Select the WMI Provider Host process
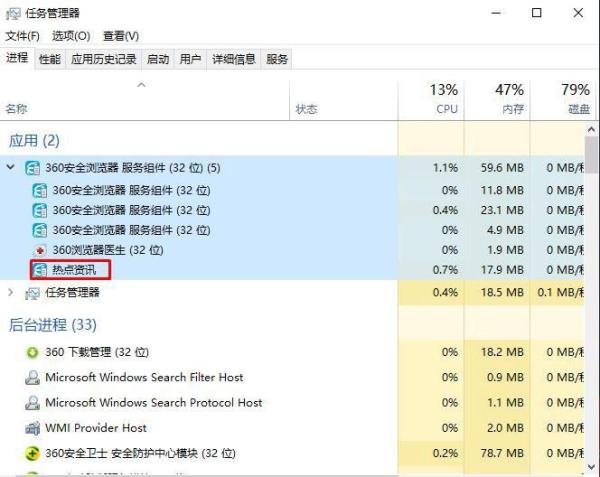Image resolution: width=600 pixels, height=477 pixels. pyautogui.click(x=292, y=428)
